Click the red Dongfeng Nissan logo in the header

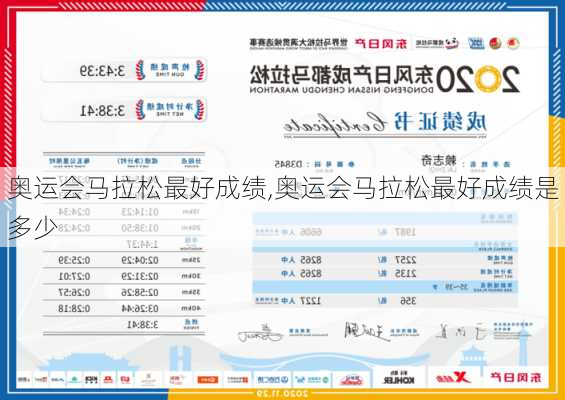pos(381,43)
